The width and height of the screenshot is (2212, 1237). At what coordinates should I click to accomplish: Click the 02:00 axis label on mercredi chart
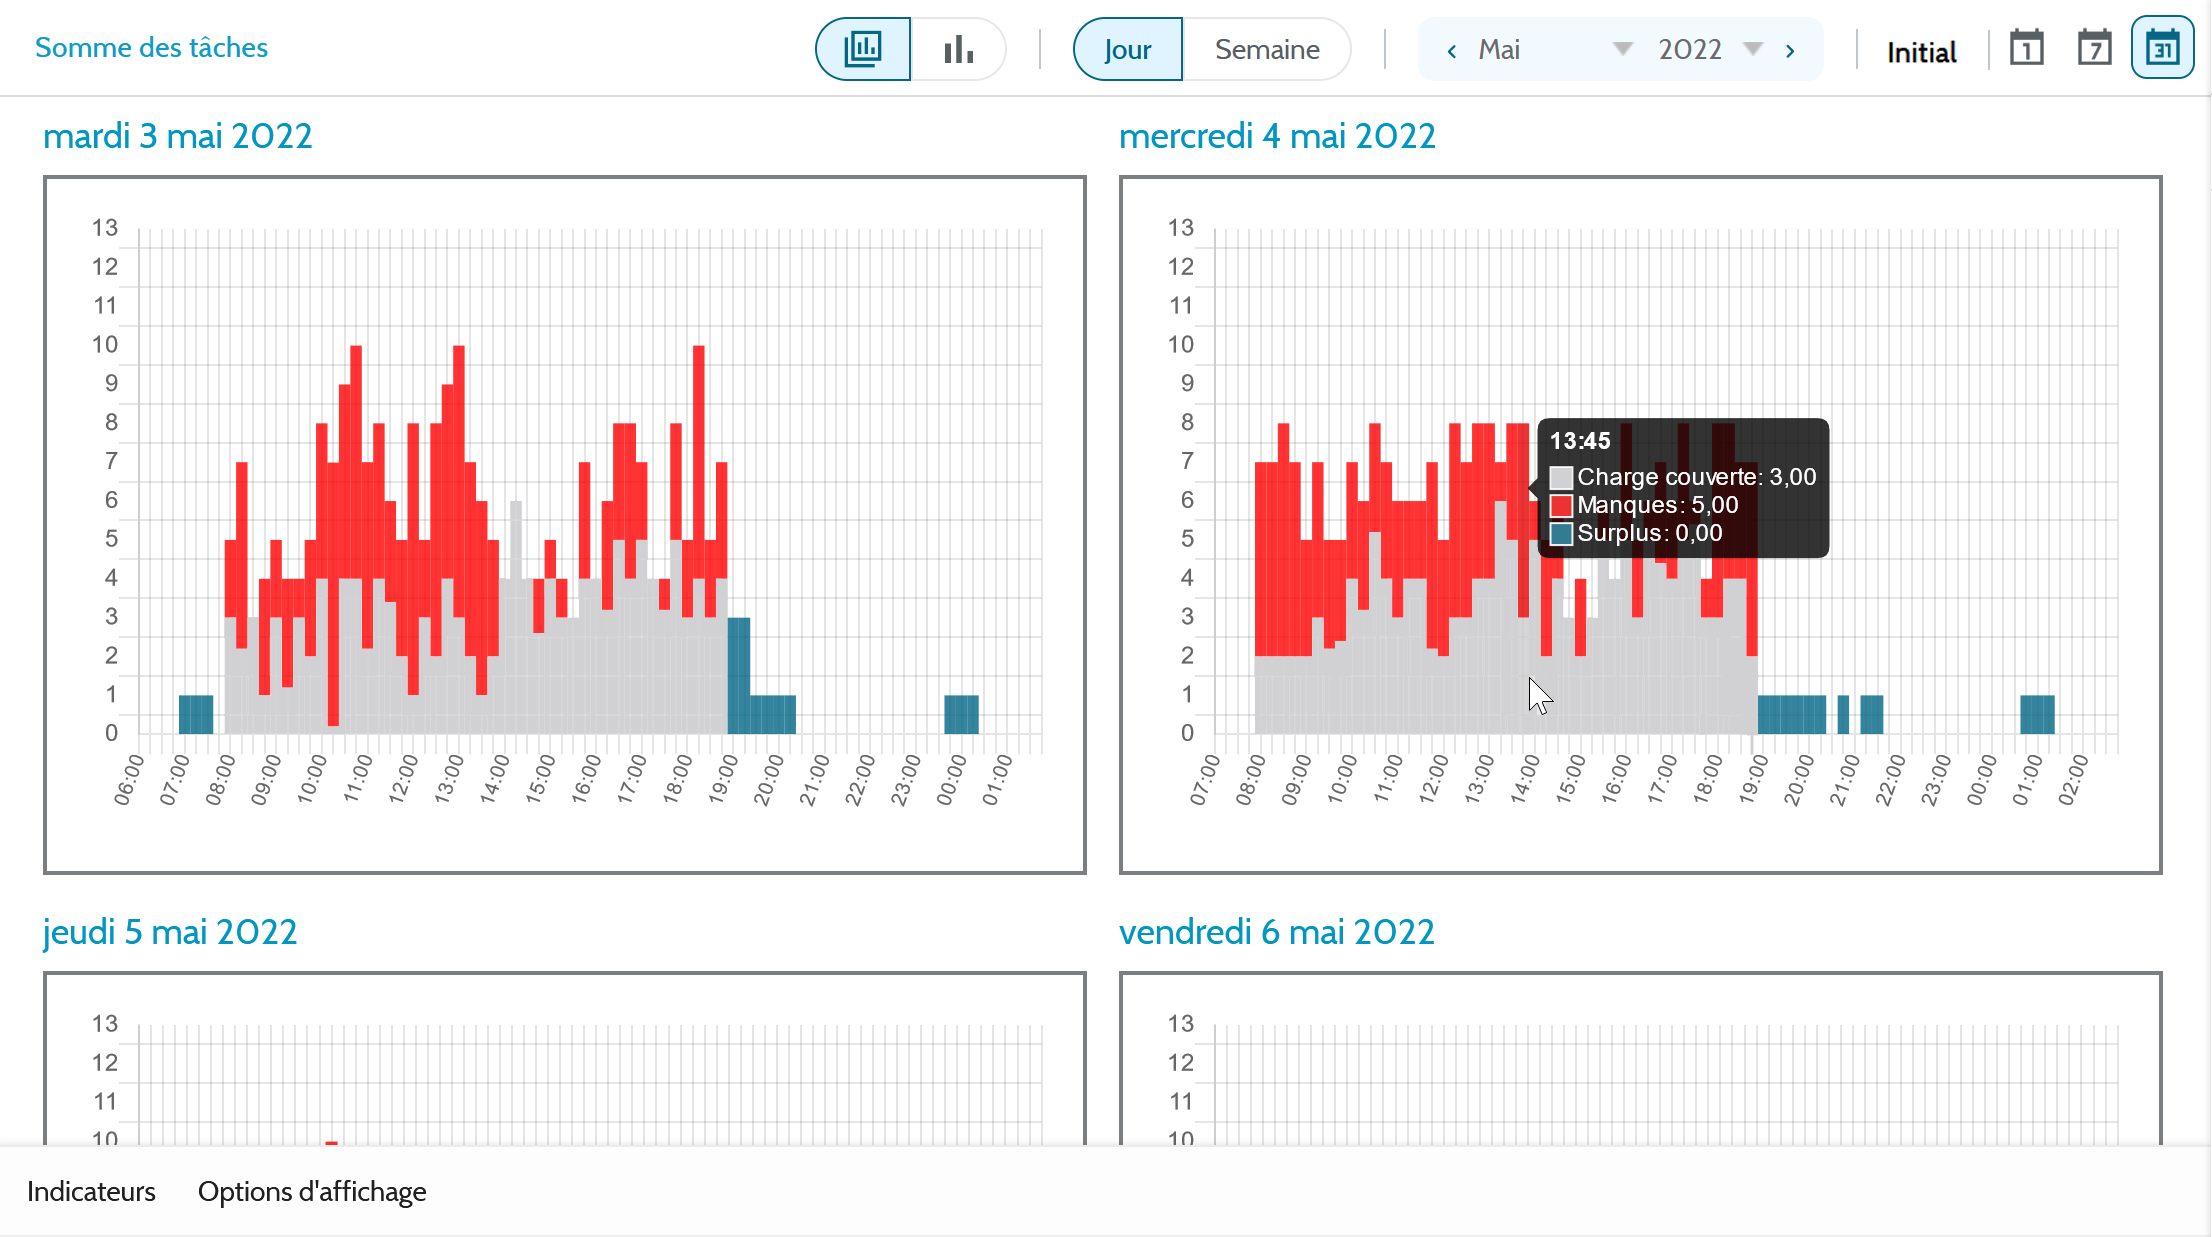pos(2073,781)
